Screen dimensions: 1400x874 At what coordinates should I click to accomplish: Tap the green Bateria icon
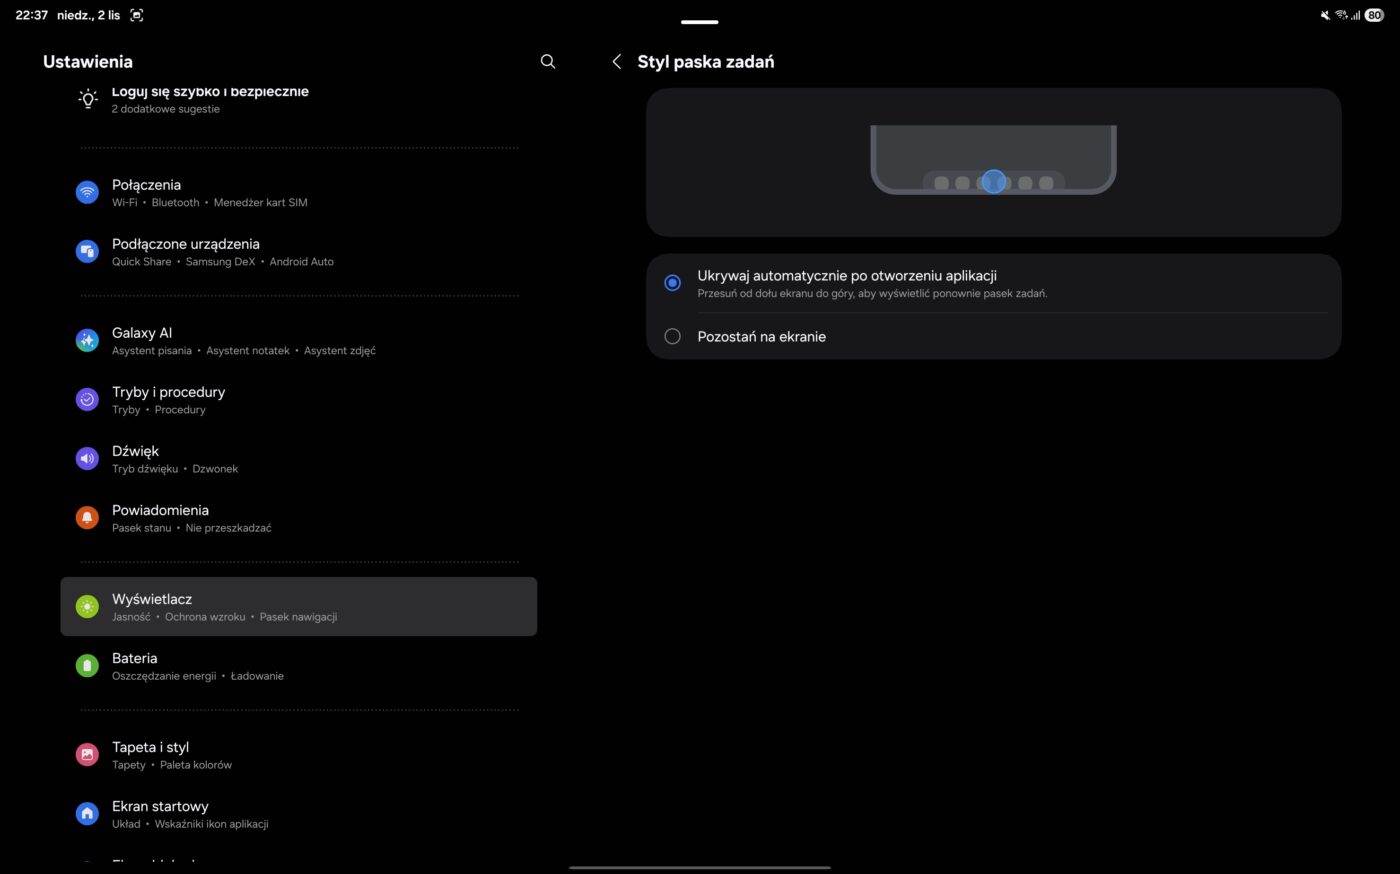(x=88, y=665)
